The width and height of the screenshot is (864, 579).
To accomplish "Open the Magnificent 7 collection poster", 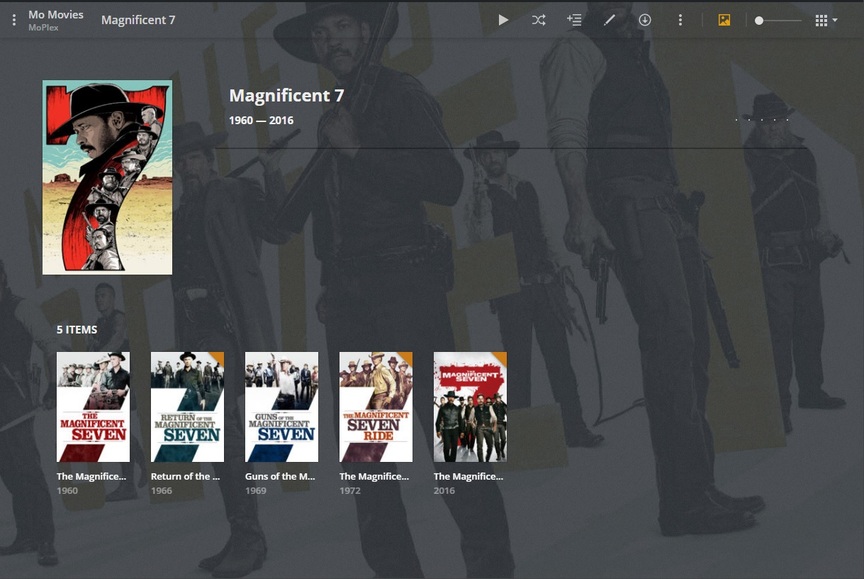I will 107,177.
